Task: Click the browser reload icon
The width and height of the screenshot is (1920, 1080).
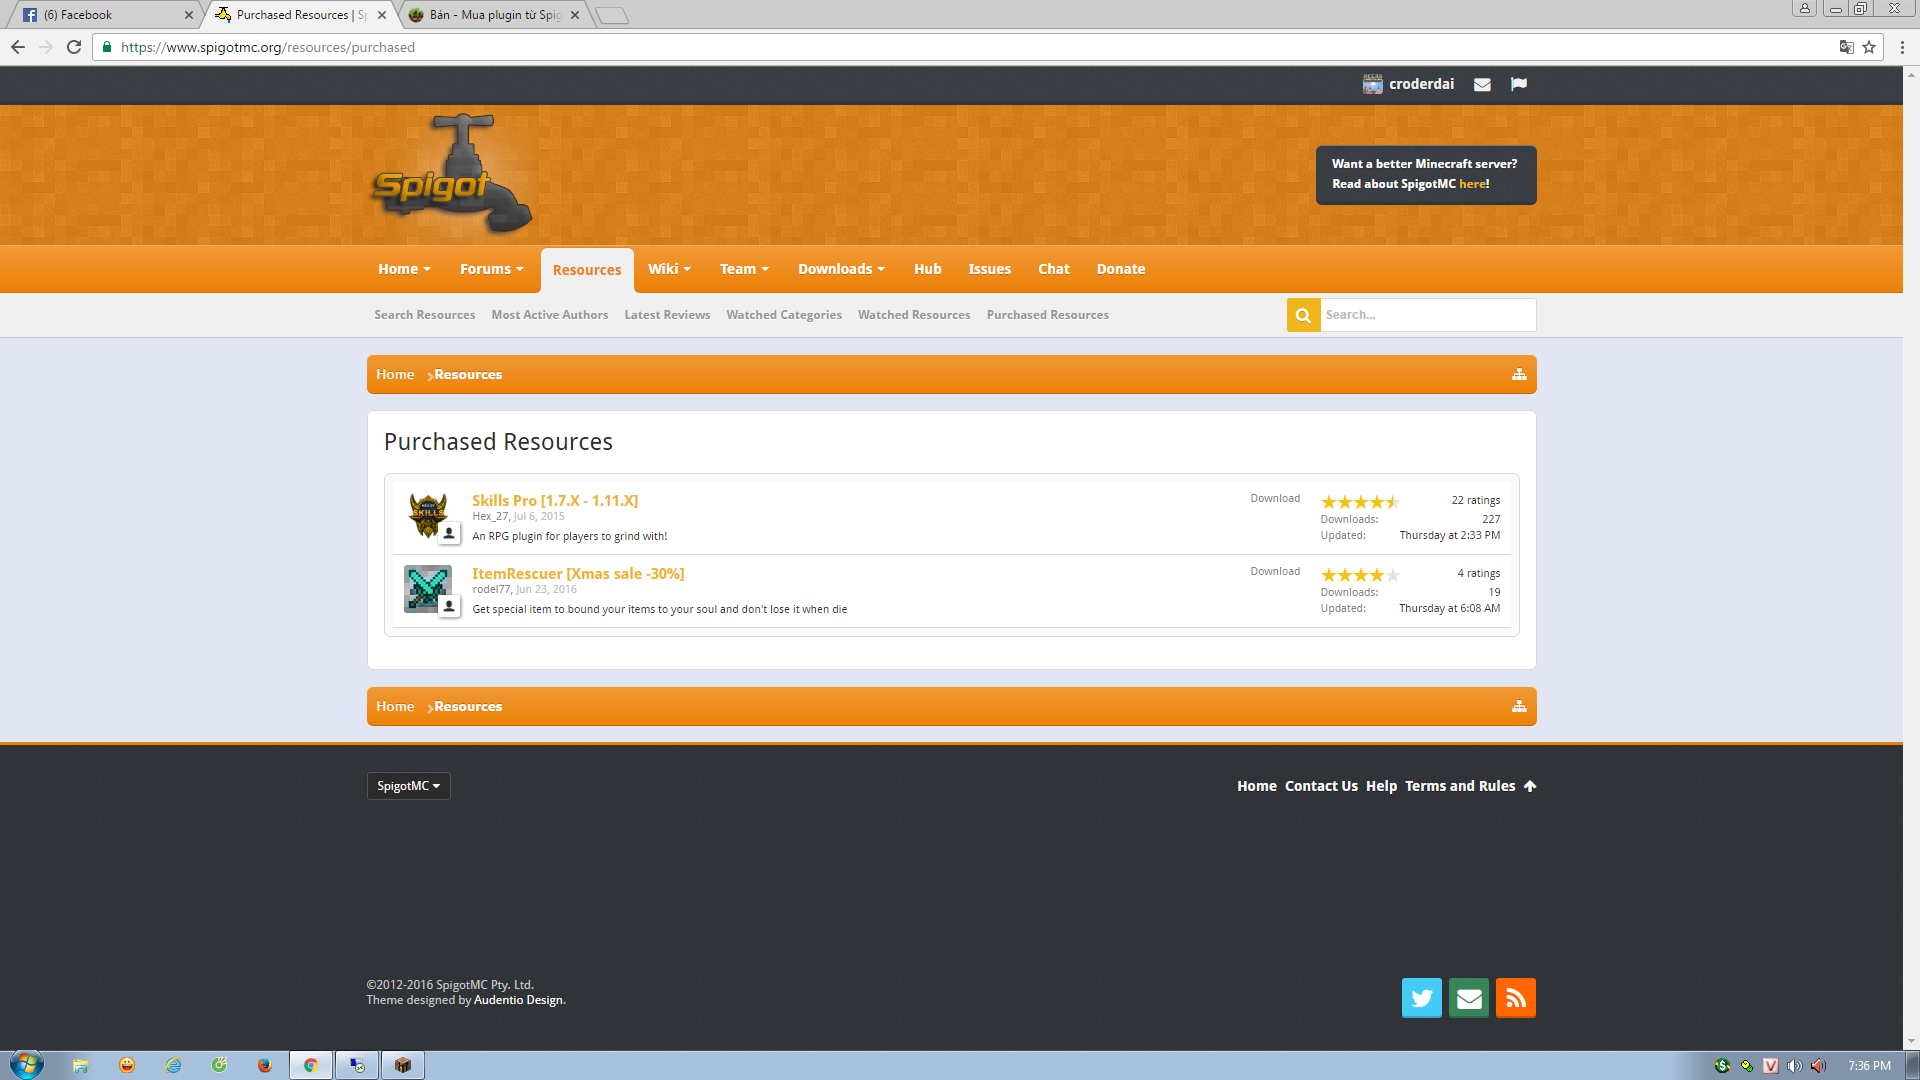Action: coord(74,47)
